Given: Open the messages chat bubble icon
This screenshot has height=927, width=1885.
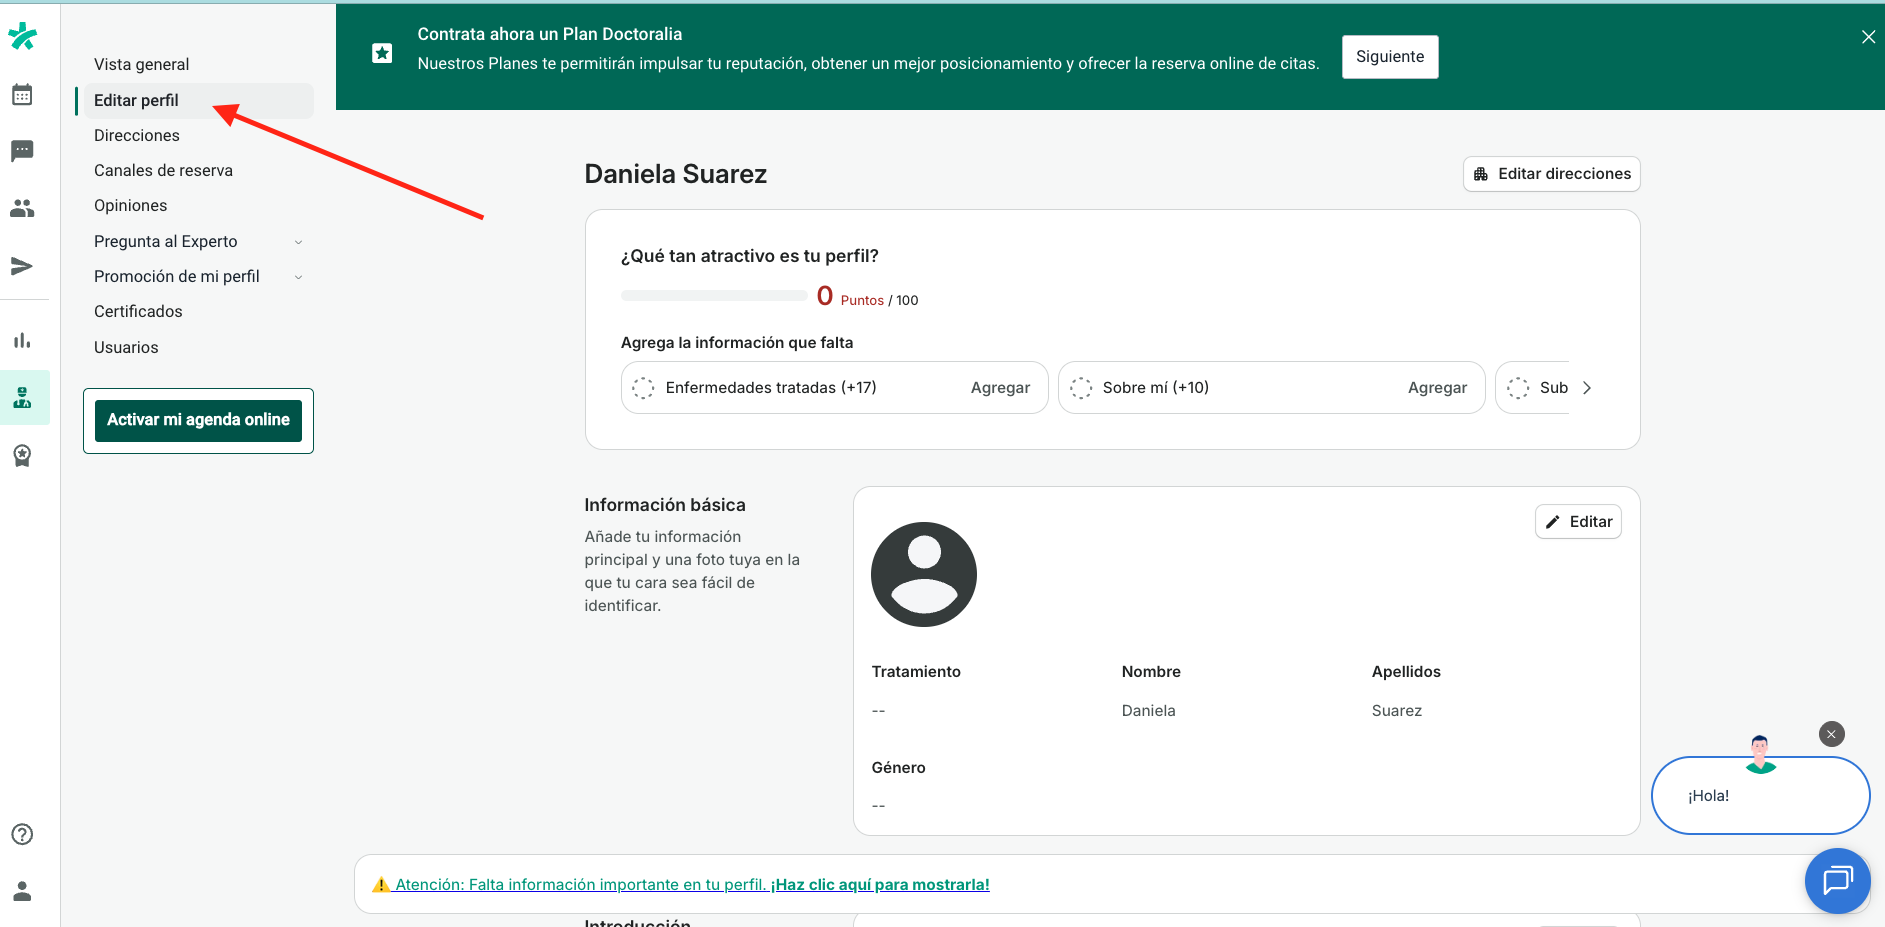Looking at the screenshot, I should (22, 151).
